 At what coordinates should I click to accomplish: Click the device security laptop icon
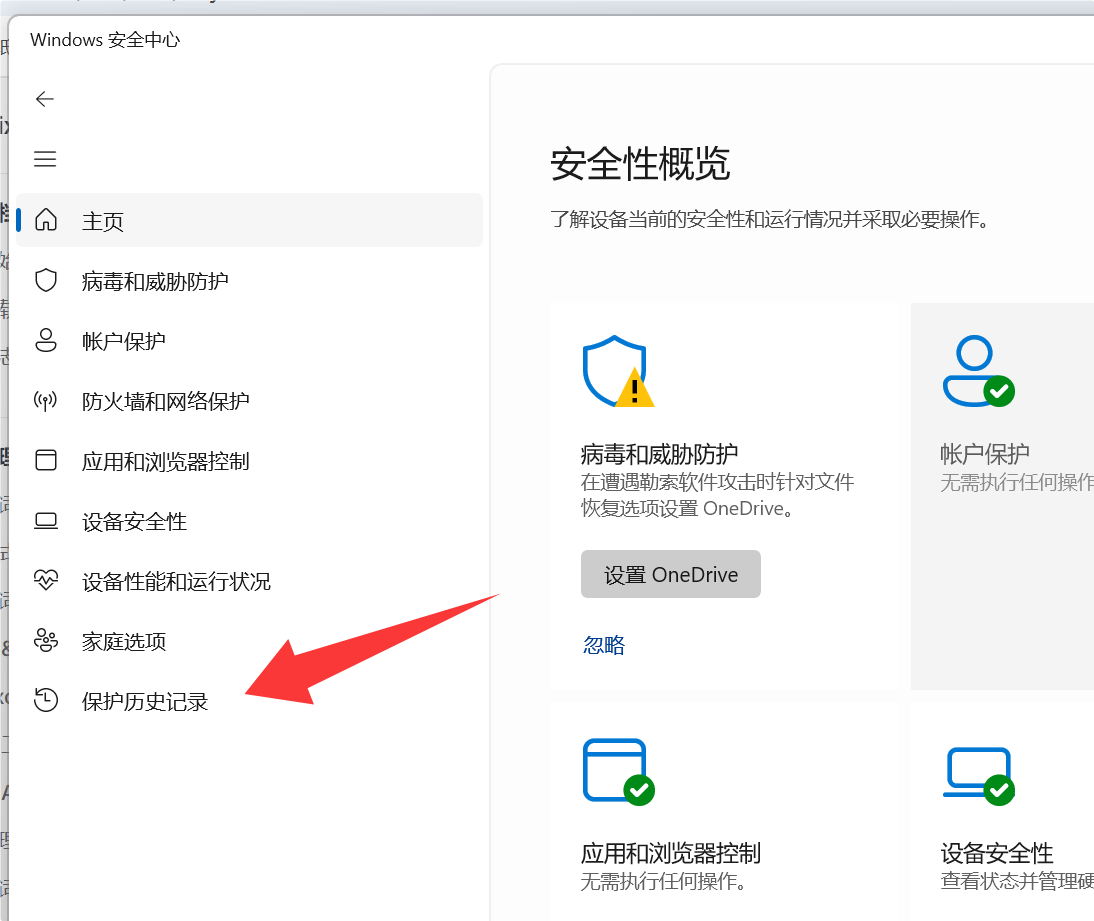tap(46, 521)
